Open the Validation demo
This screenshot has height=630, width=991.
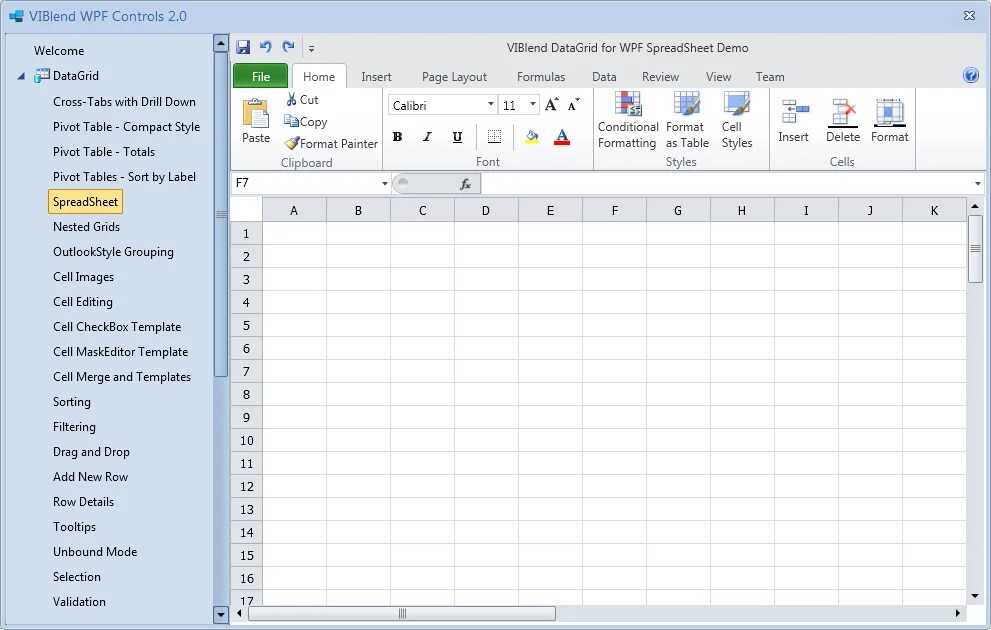click(x=79, y=602)
